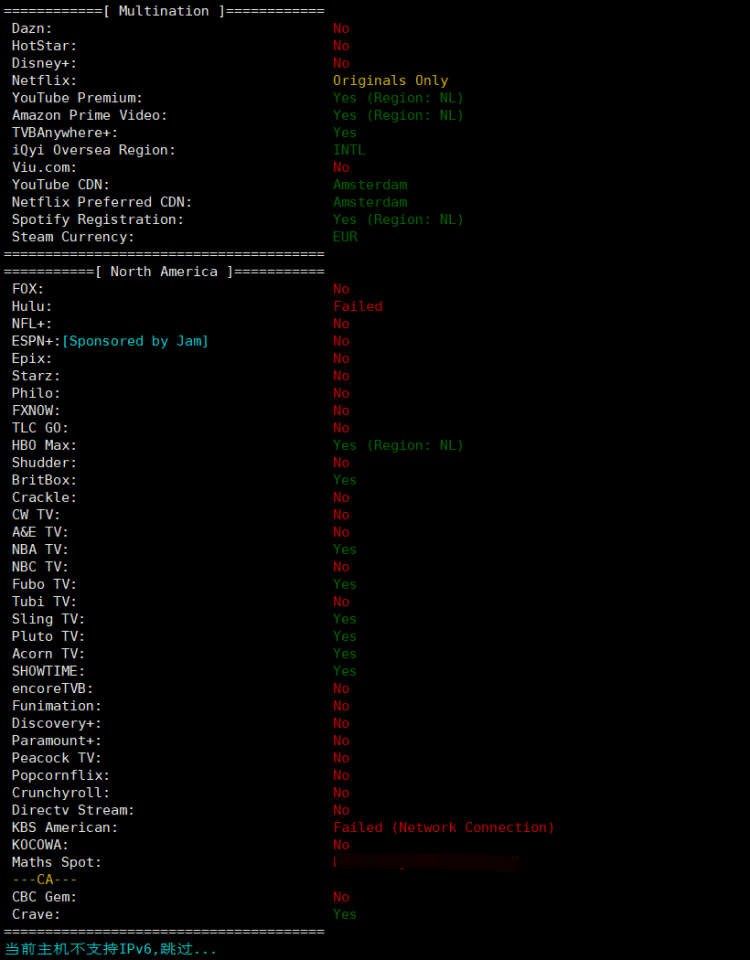Click the 'Amazon Prime Video:' label
750x960 pixels.
[89, 116]
